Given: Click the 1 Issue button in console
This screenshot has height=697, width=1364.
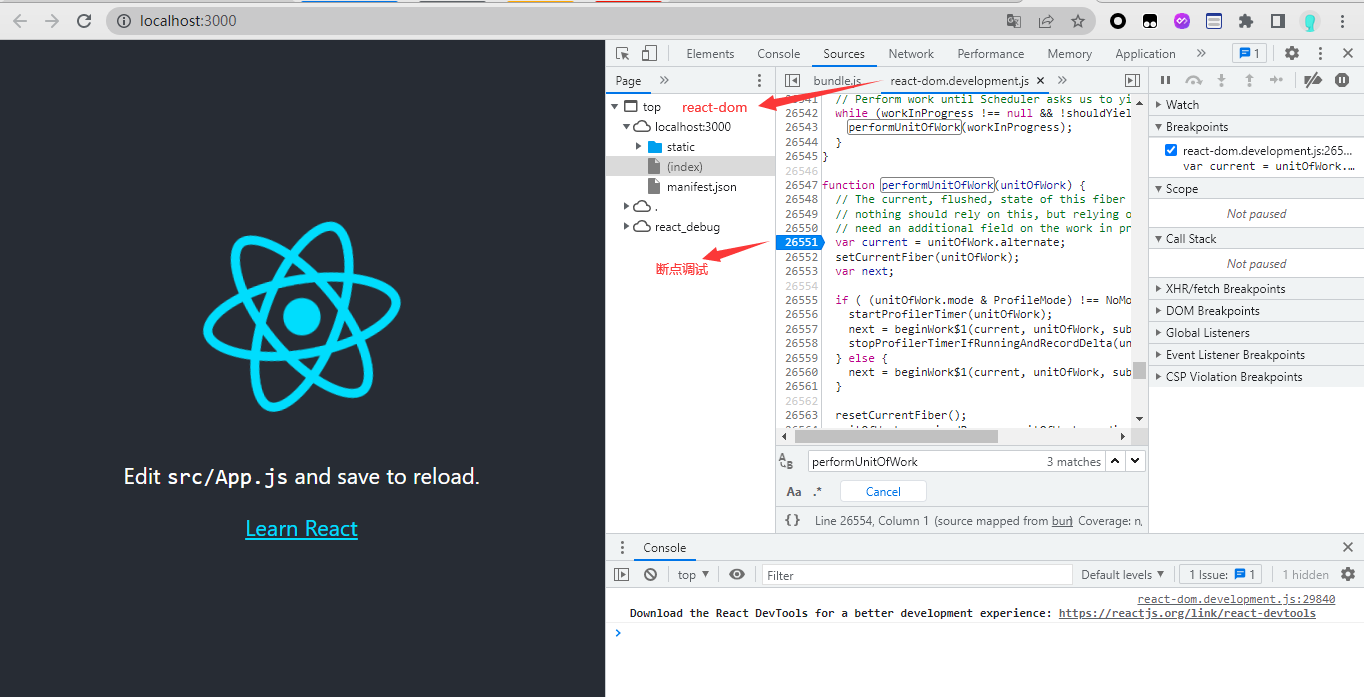Looking at the screenshot, I should (1220, 575).
